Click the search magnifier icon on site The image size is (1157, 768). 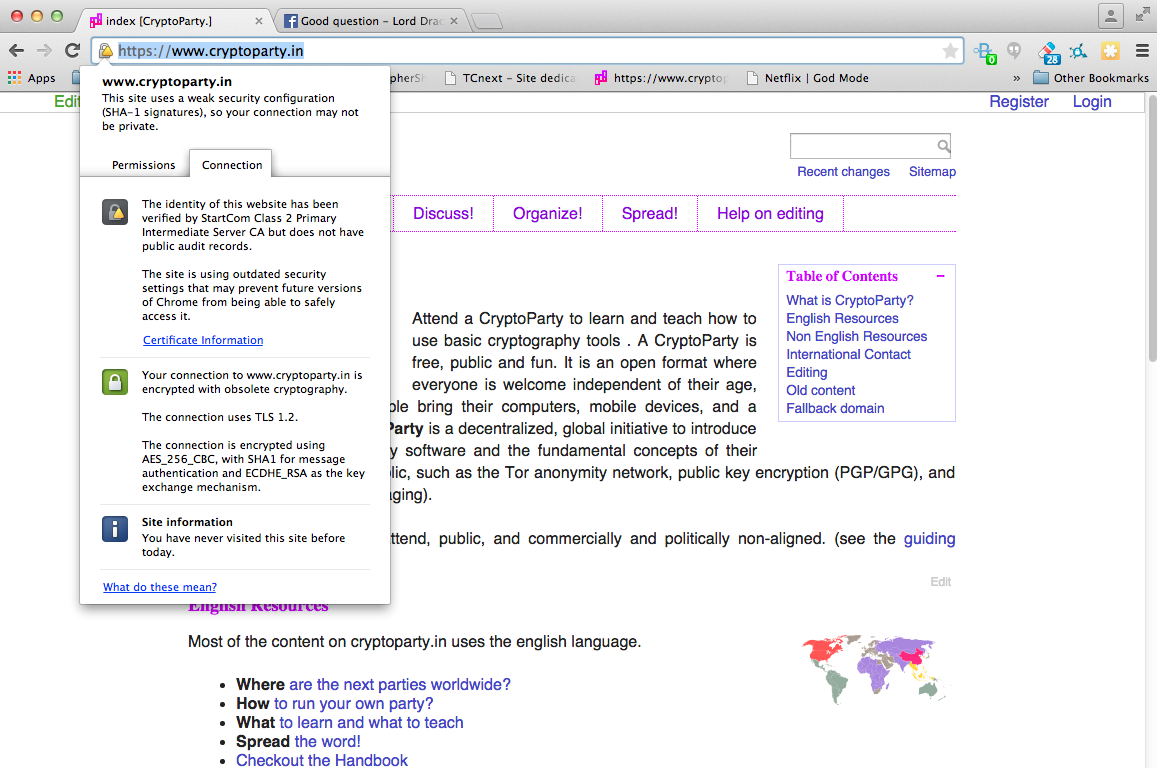tap(944, 146)
